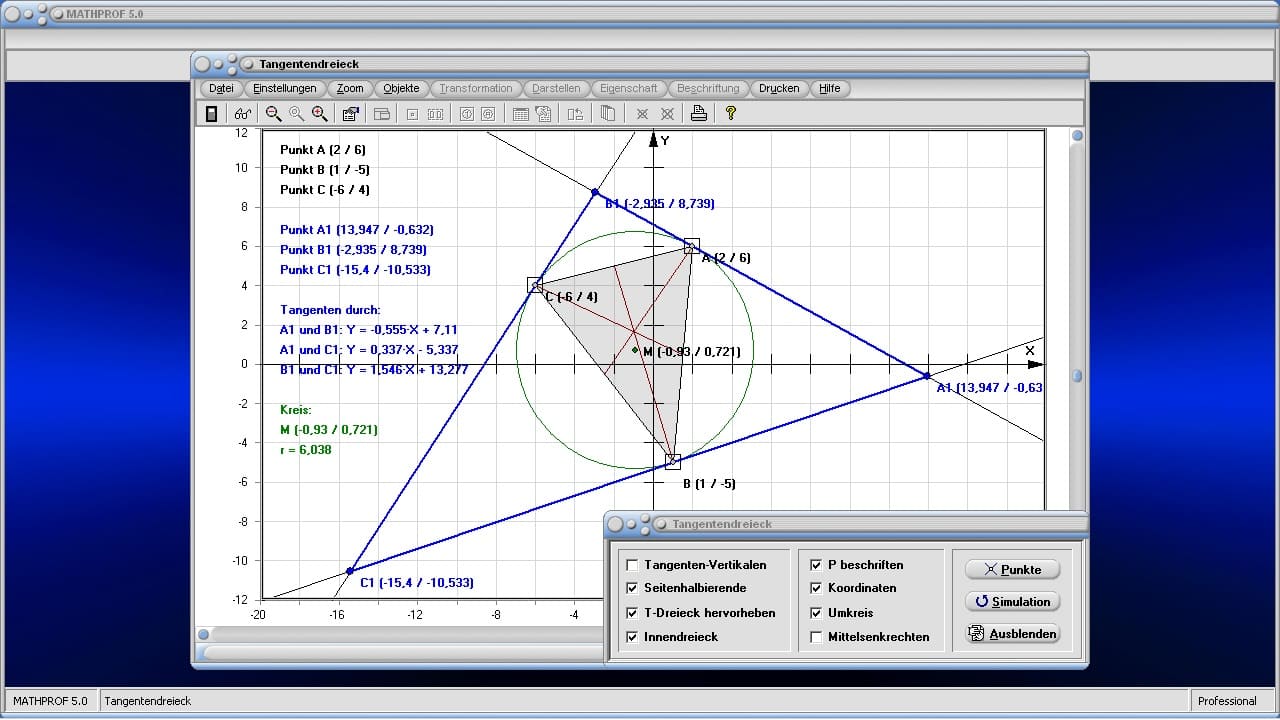Click the double-square toolbar icon
The image size is (1280, 720).
point(435,114)
